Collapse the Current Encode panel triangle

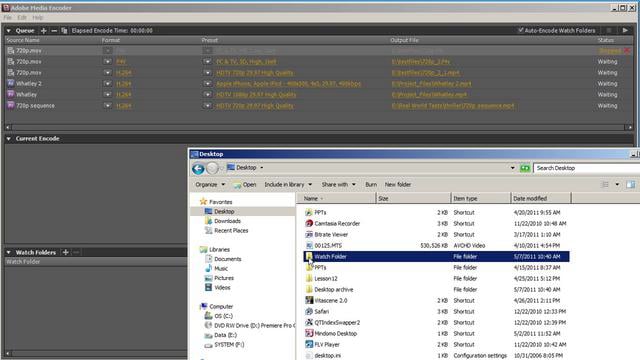pyautogui.click(x=9, y=139)
